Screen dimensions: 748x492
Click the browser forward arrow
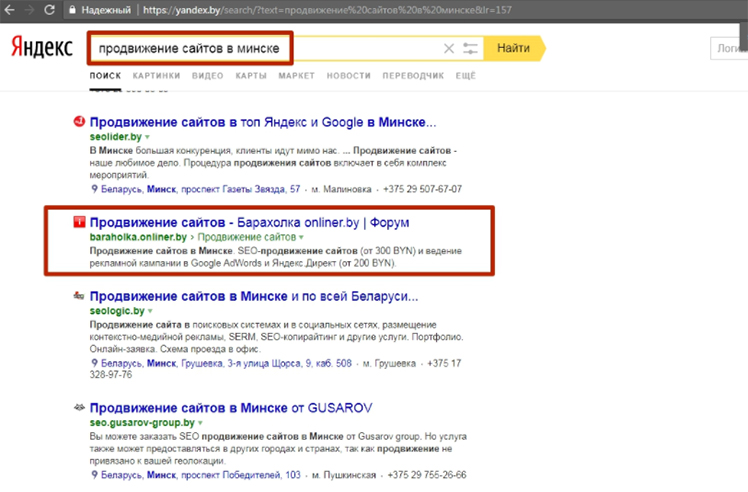[x=30, y=10]
